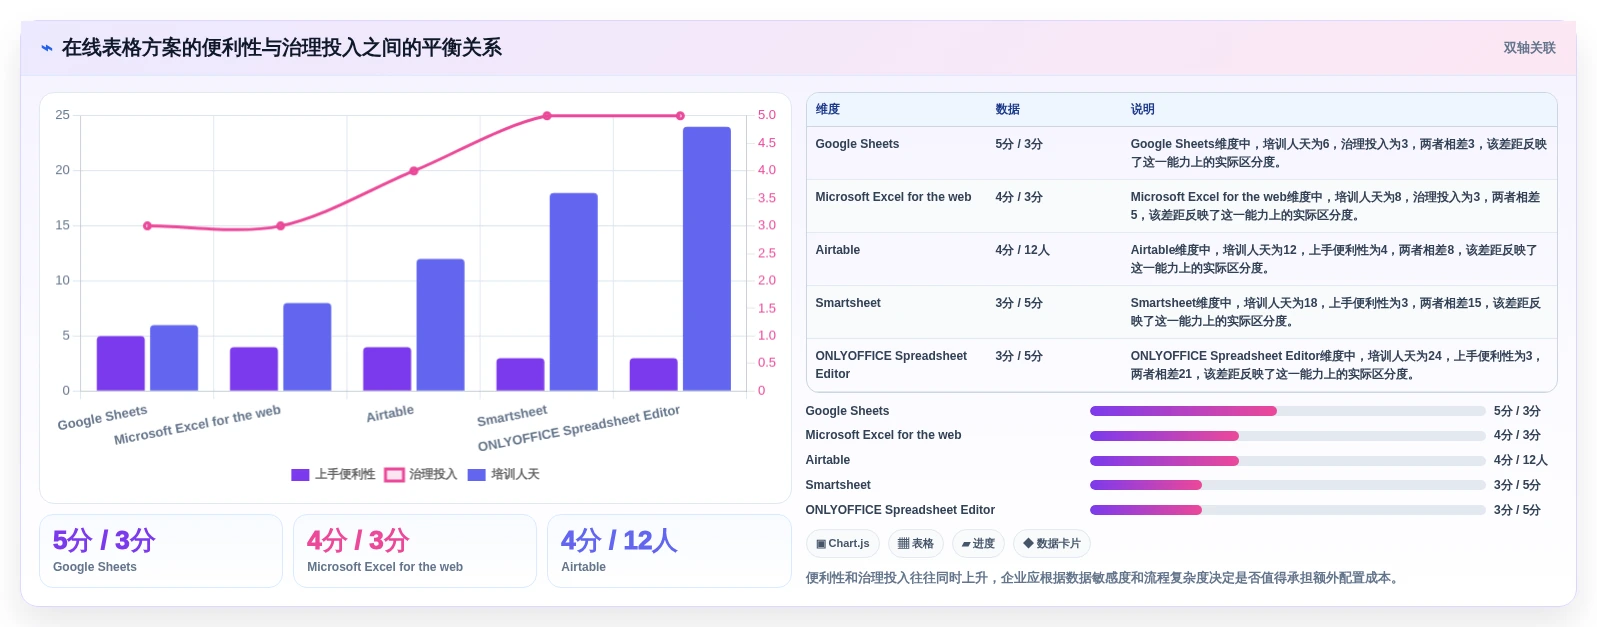Click the blue lightning icon beside title
Viewport: 1597px width, 627px height.
[46, 48]
